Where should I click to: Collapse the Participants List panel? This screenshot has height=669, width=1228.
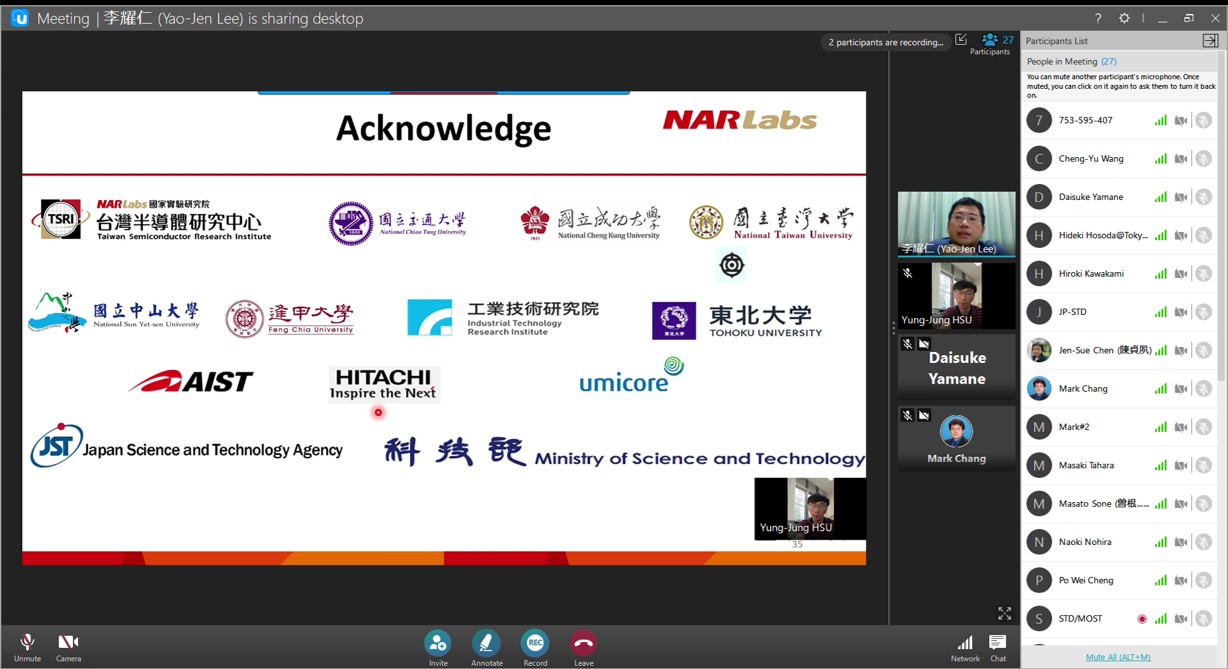point(1210,41)
